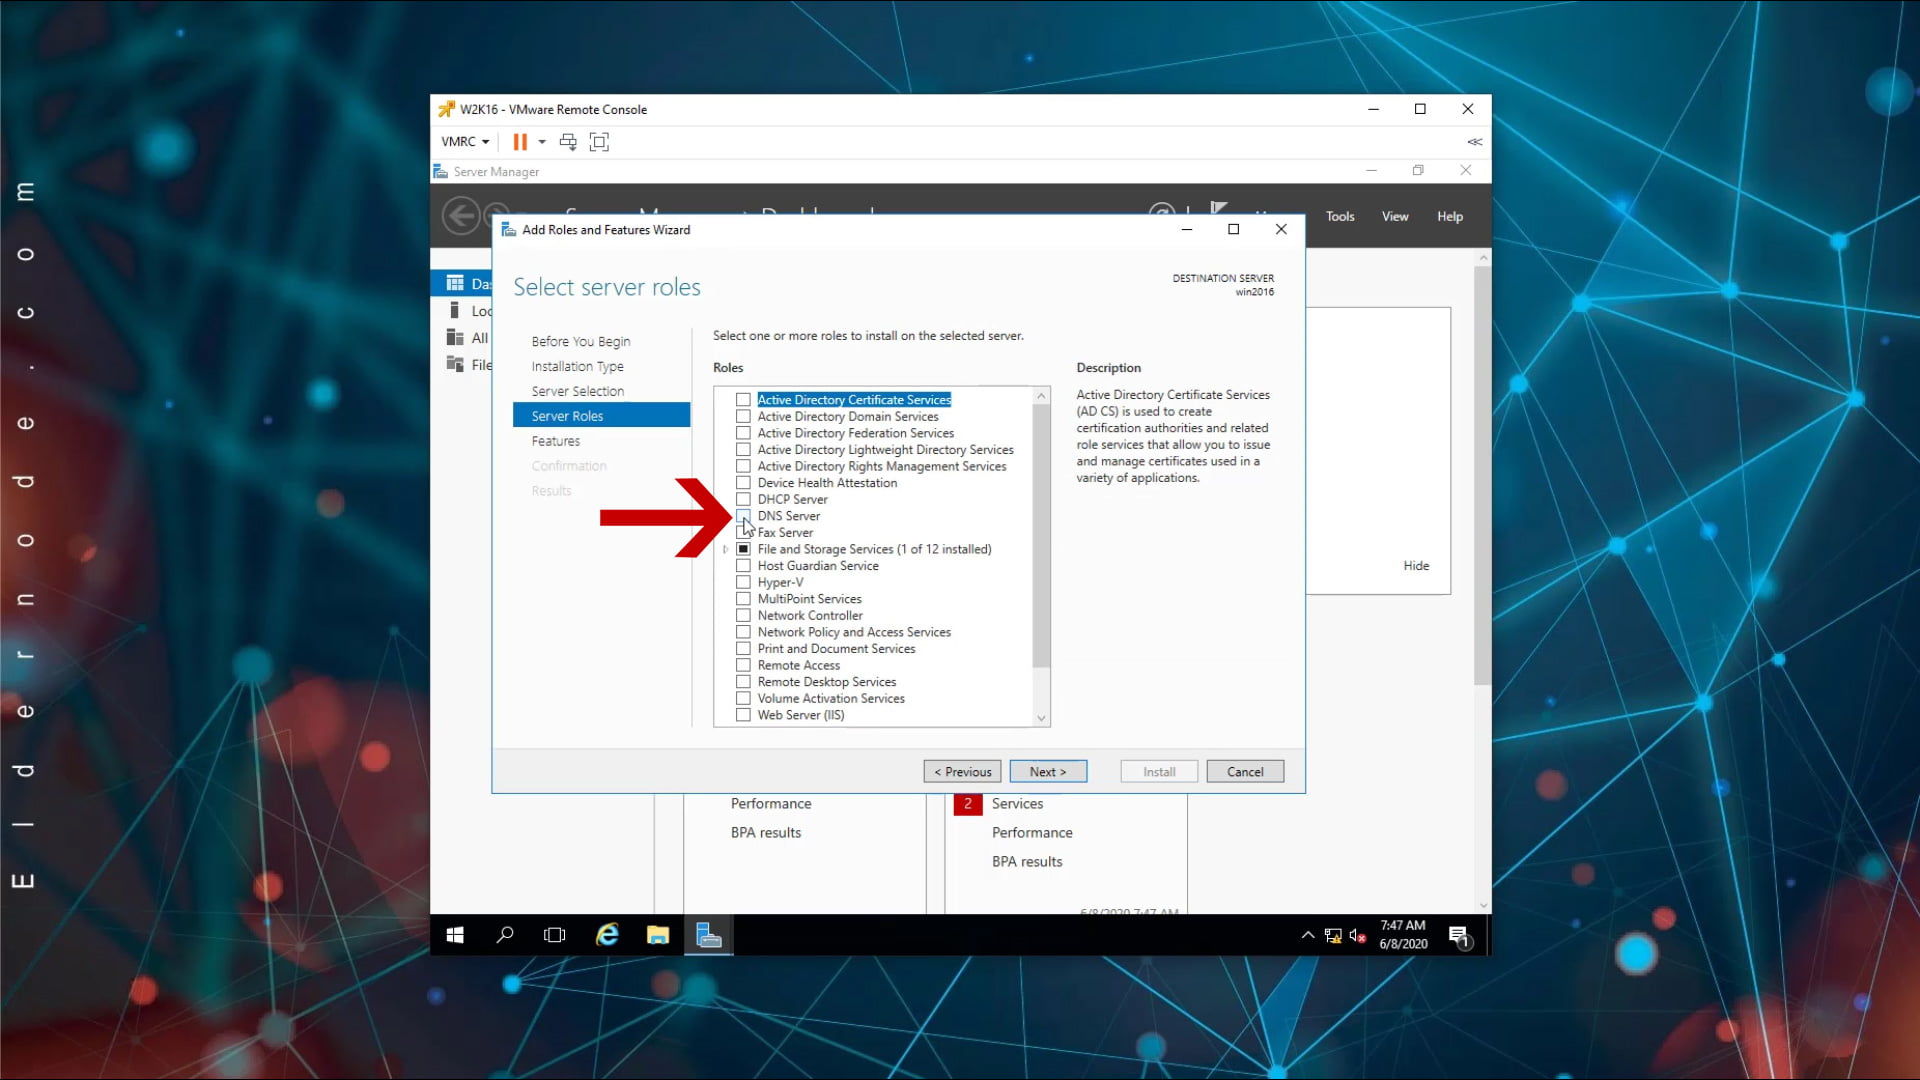The width and height of the screenshot is (1920, 1080).
Task: Expand File and Storage Services tree node
Action: pyautogui.click(x=726, y=549)
